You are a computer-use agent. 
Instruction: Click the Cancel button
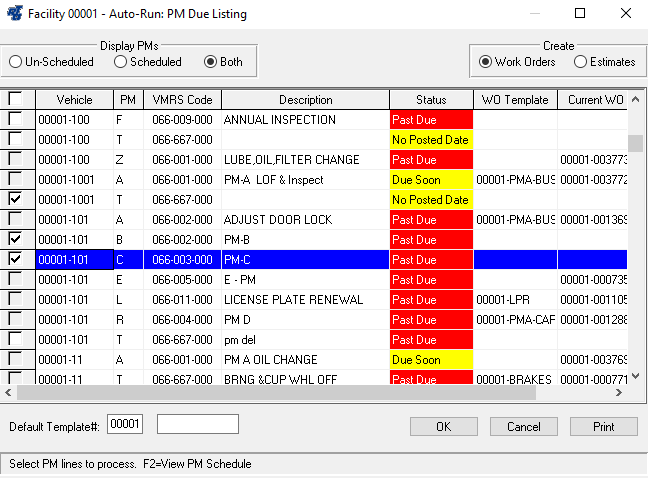pyautogui.click(x=524, y=427)
